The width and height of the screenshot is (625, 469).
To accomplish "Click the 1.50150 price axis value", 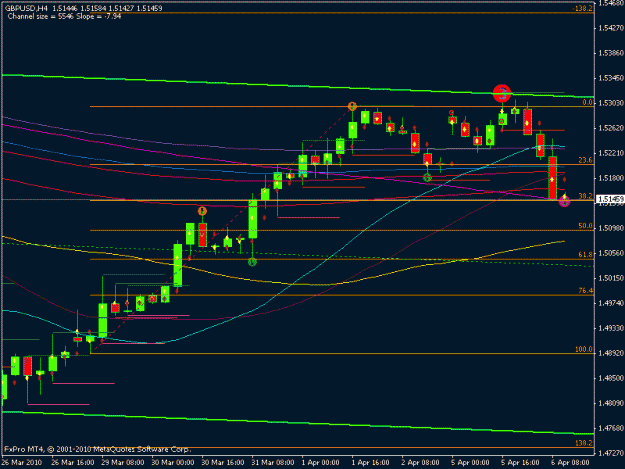I will [x=611, y=278].
